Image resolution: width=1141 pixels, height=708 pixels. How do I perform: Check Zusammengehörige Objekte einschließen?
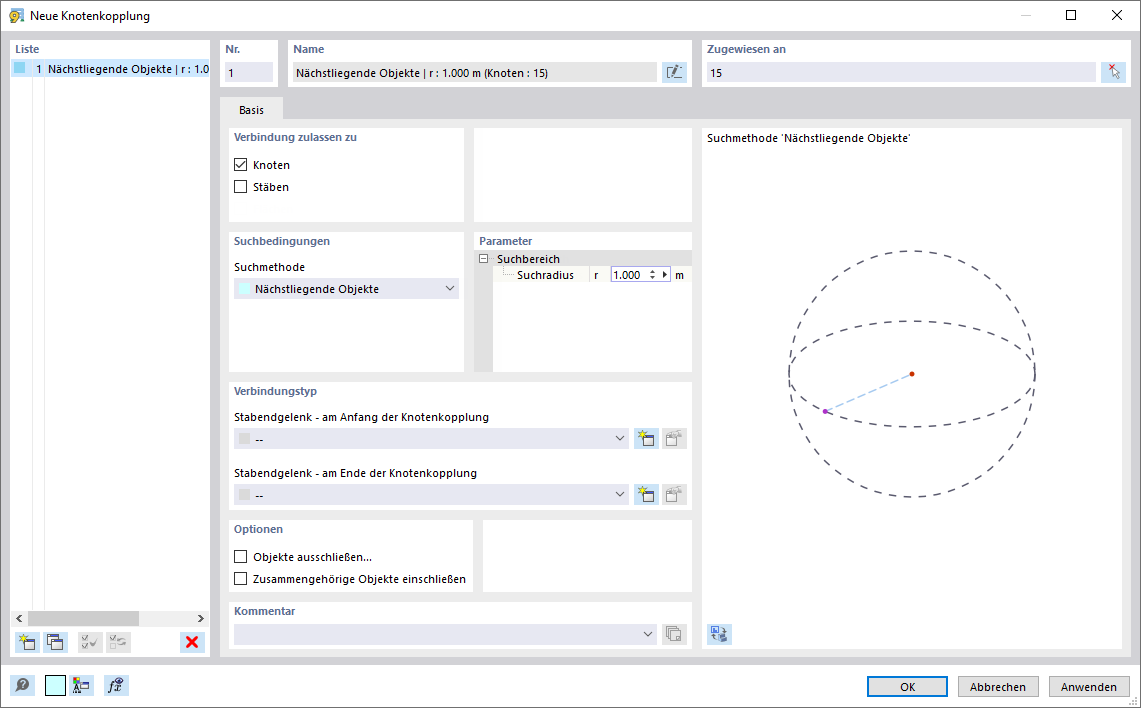[x=240, y=578]
